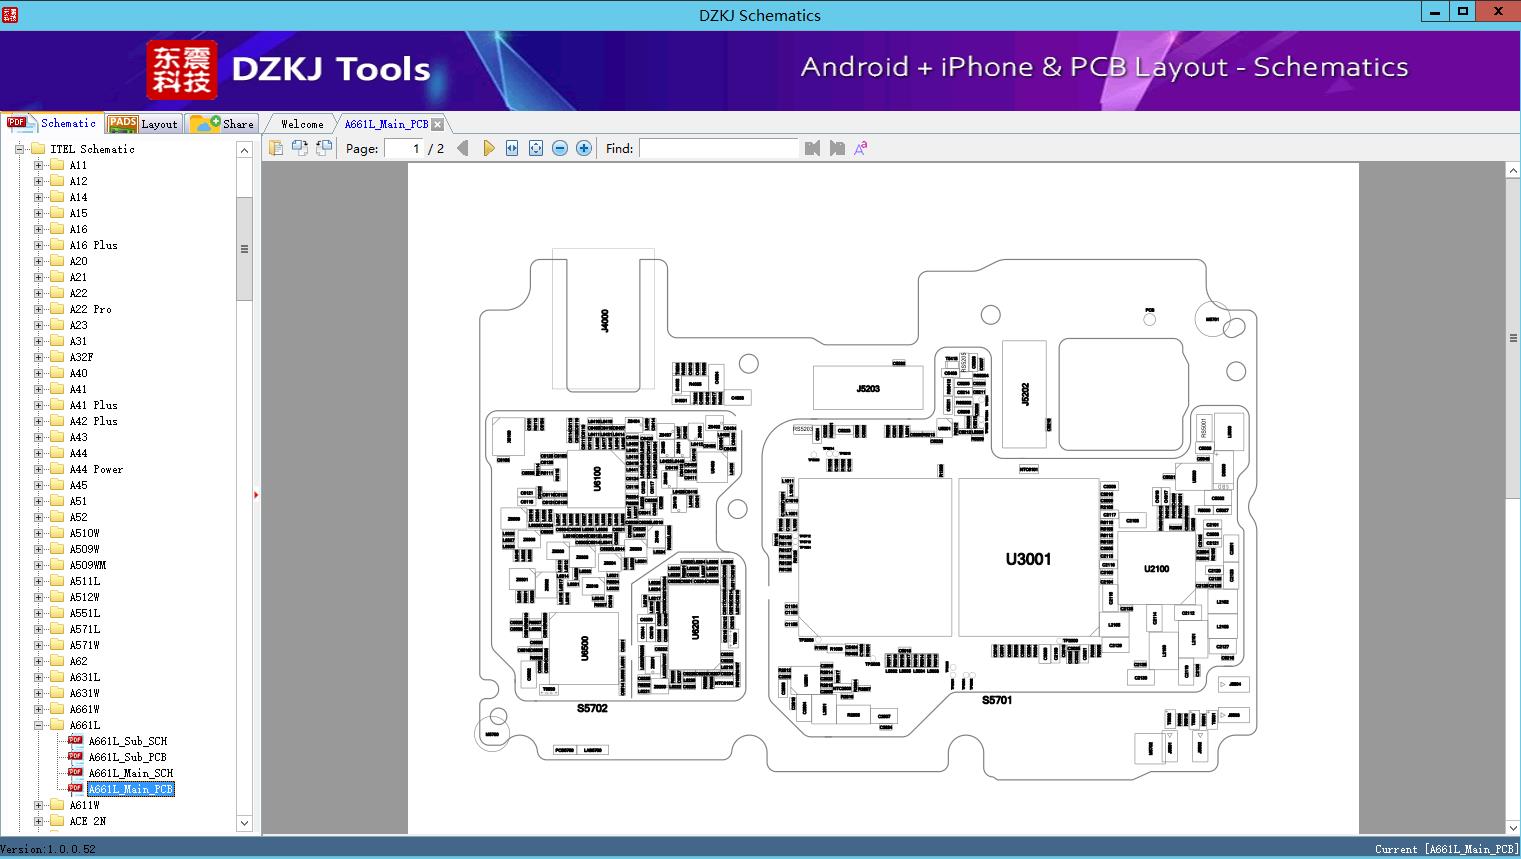Screen dimensions: 1521x859
Task: Expand the A11 folder
Action: [x=39, y=165]
